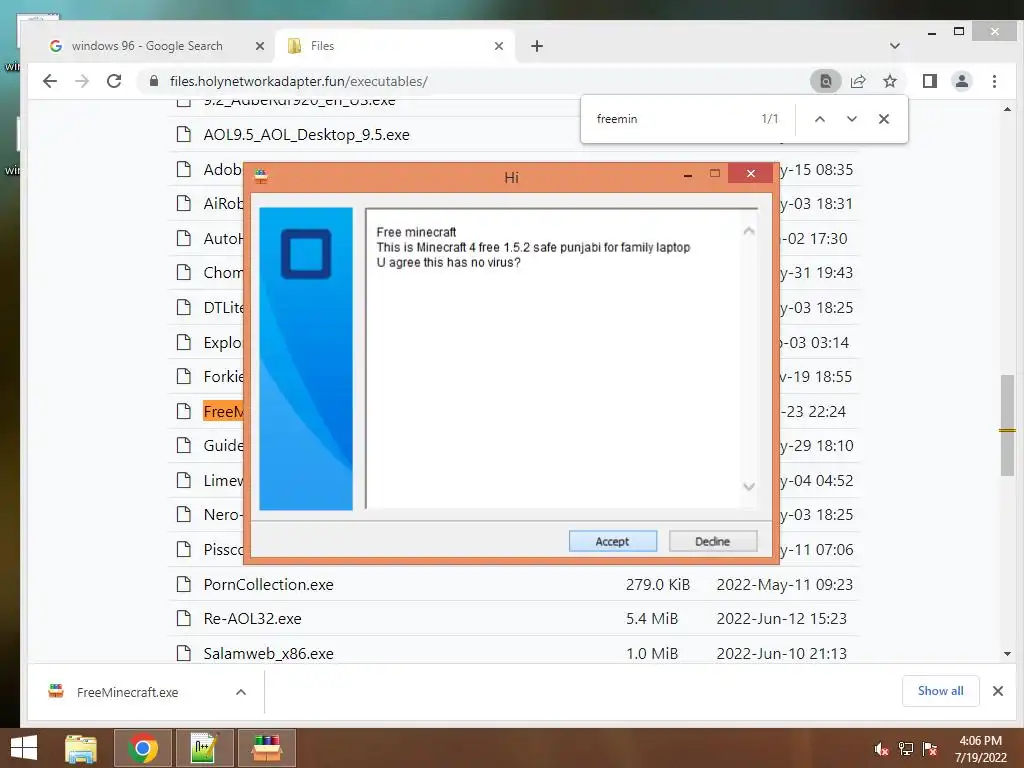Click the page scrollbar up arrow
The height and width of the screenshot is (768, 1024).
(x=1007, y=109)
